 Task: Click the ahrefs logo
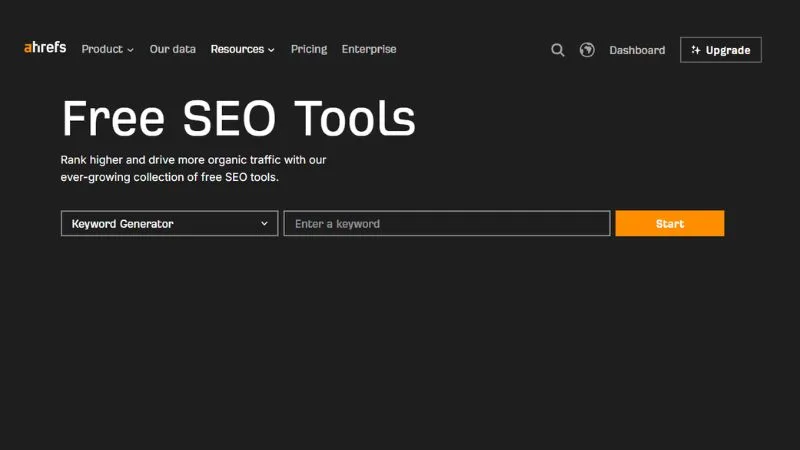point(45,47)
